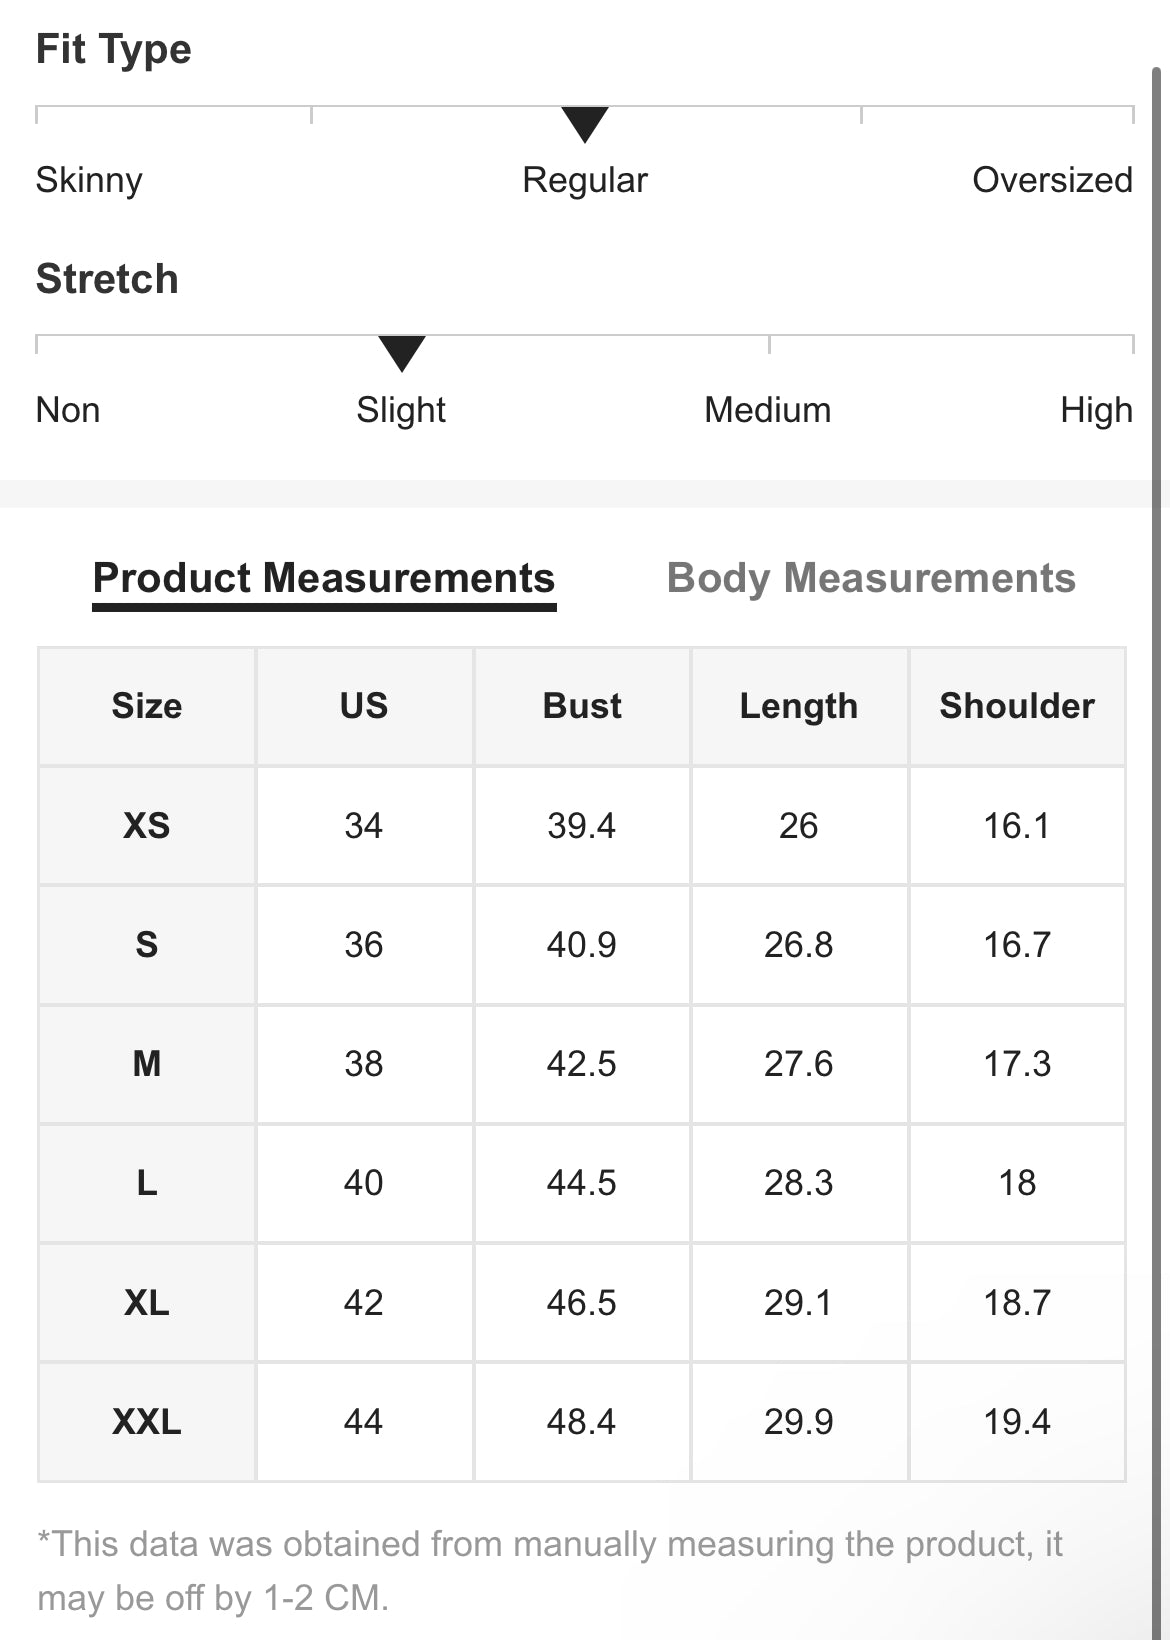This screenshot has width=1170, height=1640.
Task: Click the Medium stretch label
Action: (x=767, y=410)
